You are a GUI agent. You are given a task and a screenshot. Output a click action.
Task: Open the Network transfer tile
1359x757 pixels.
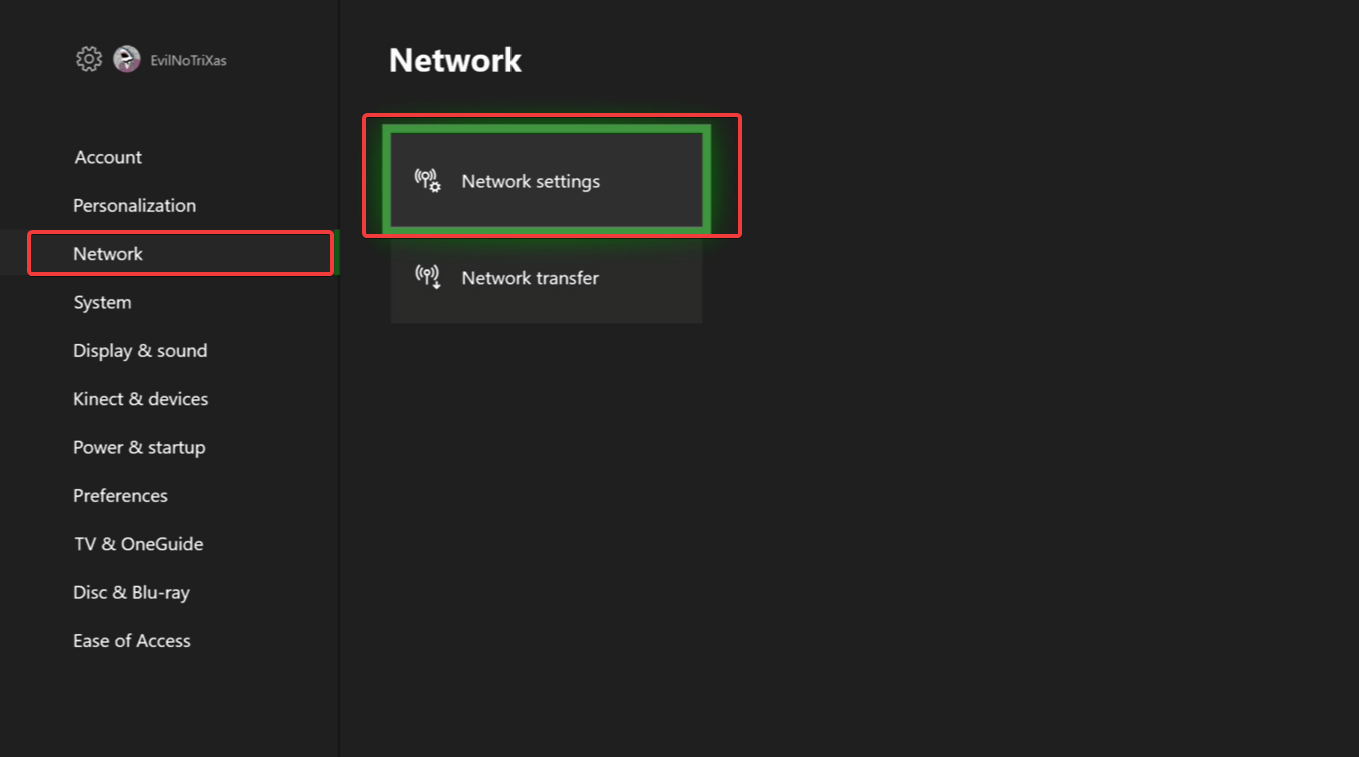[x=546, y=278]
